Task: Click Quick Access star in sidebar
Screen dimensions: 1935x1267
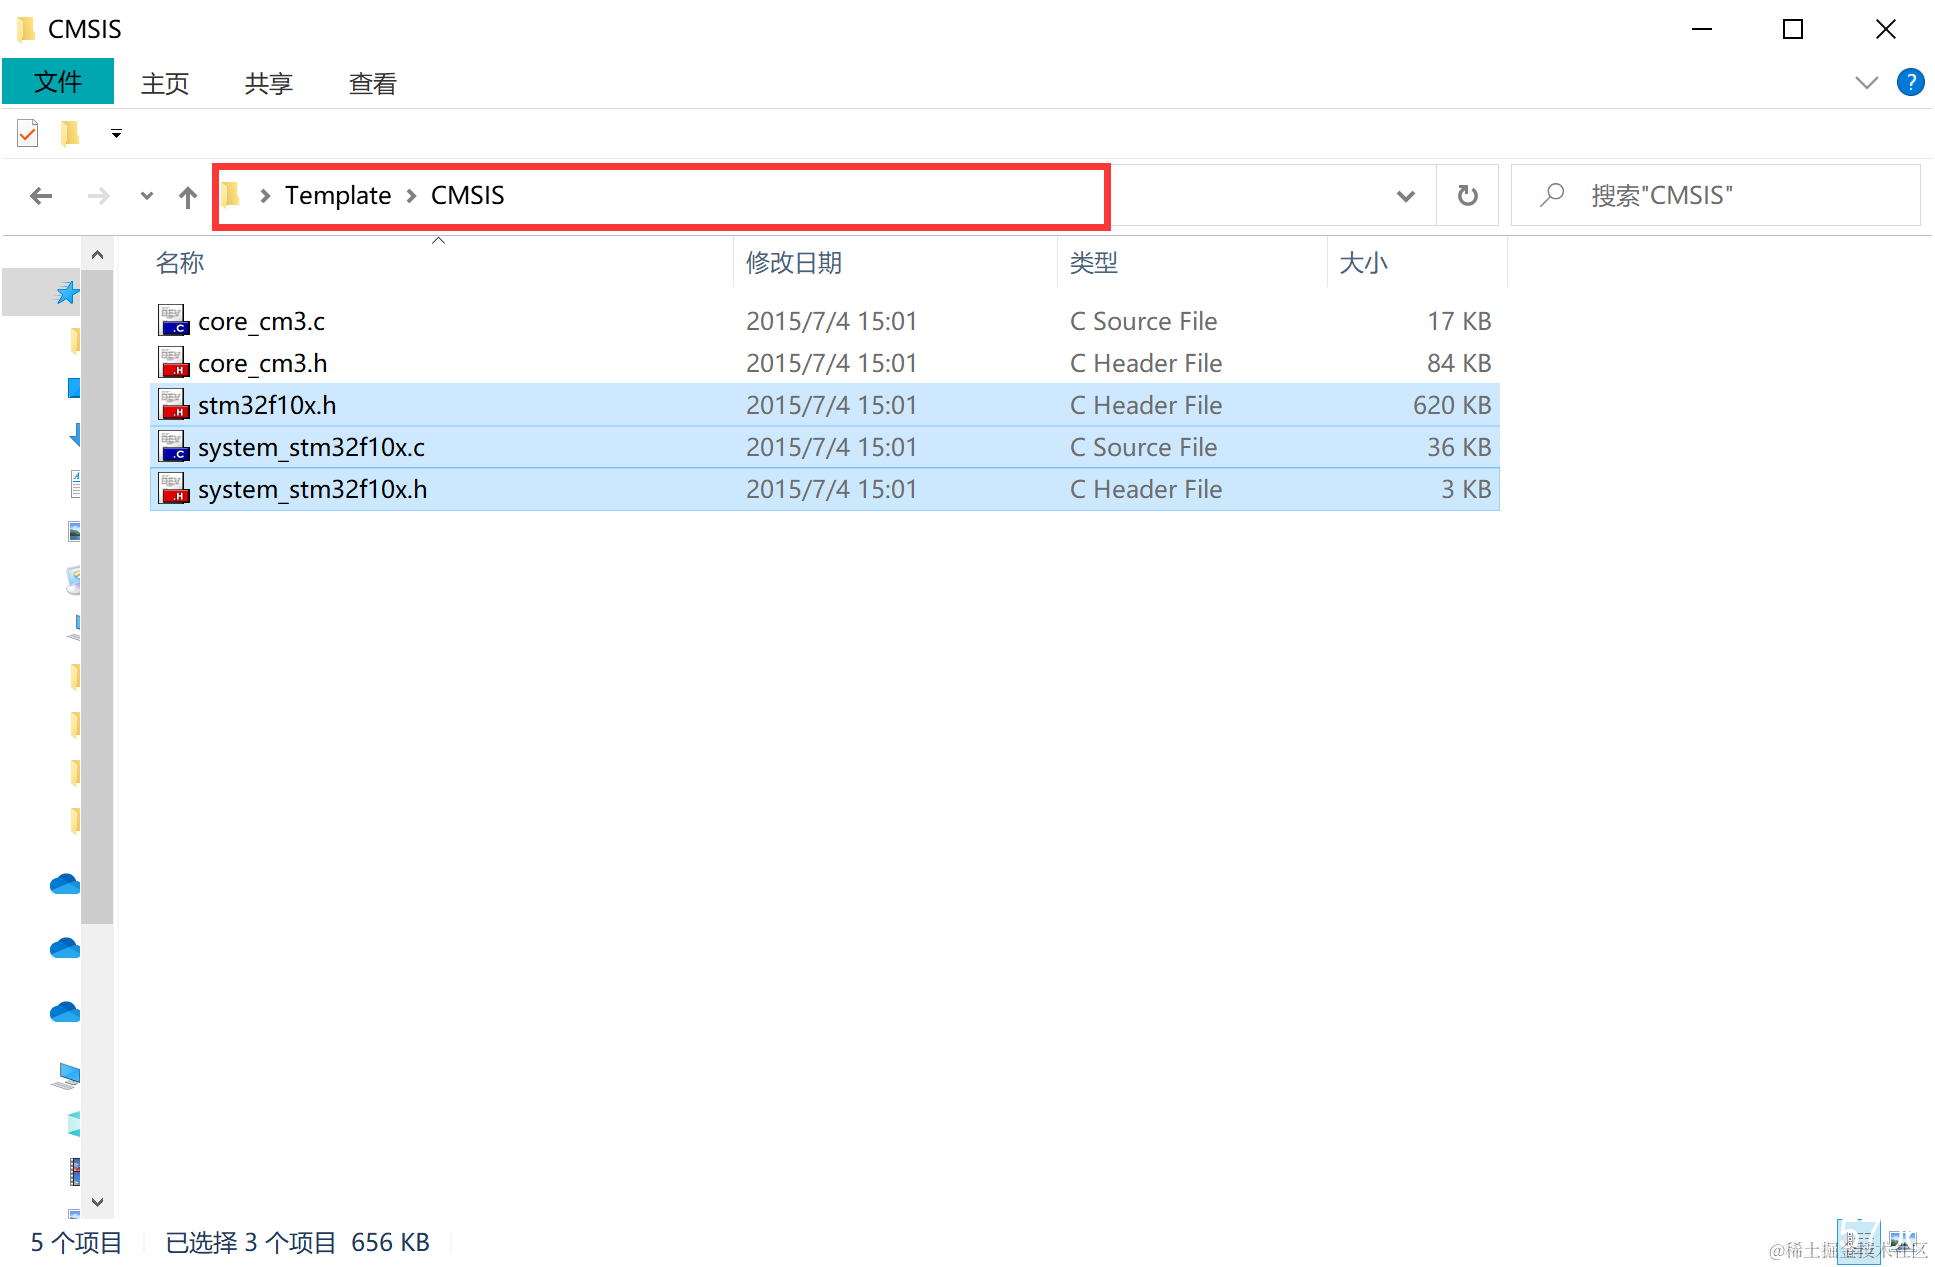Action: (x=66, y=293)
